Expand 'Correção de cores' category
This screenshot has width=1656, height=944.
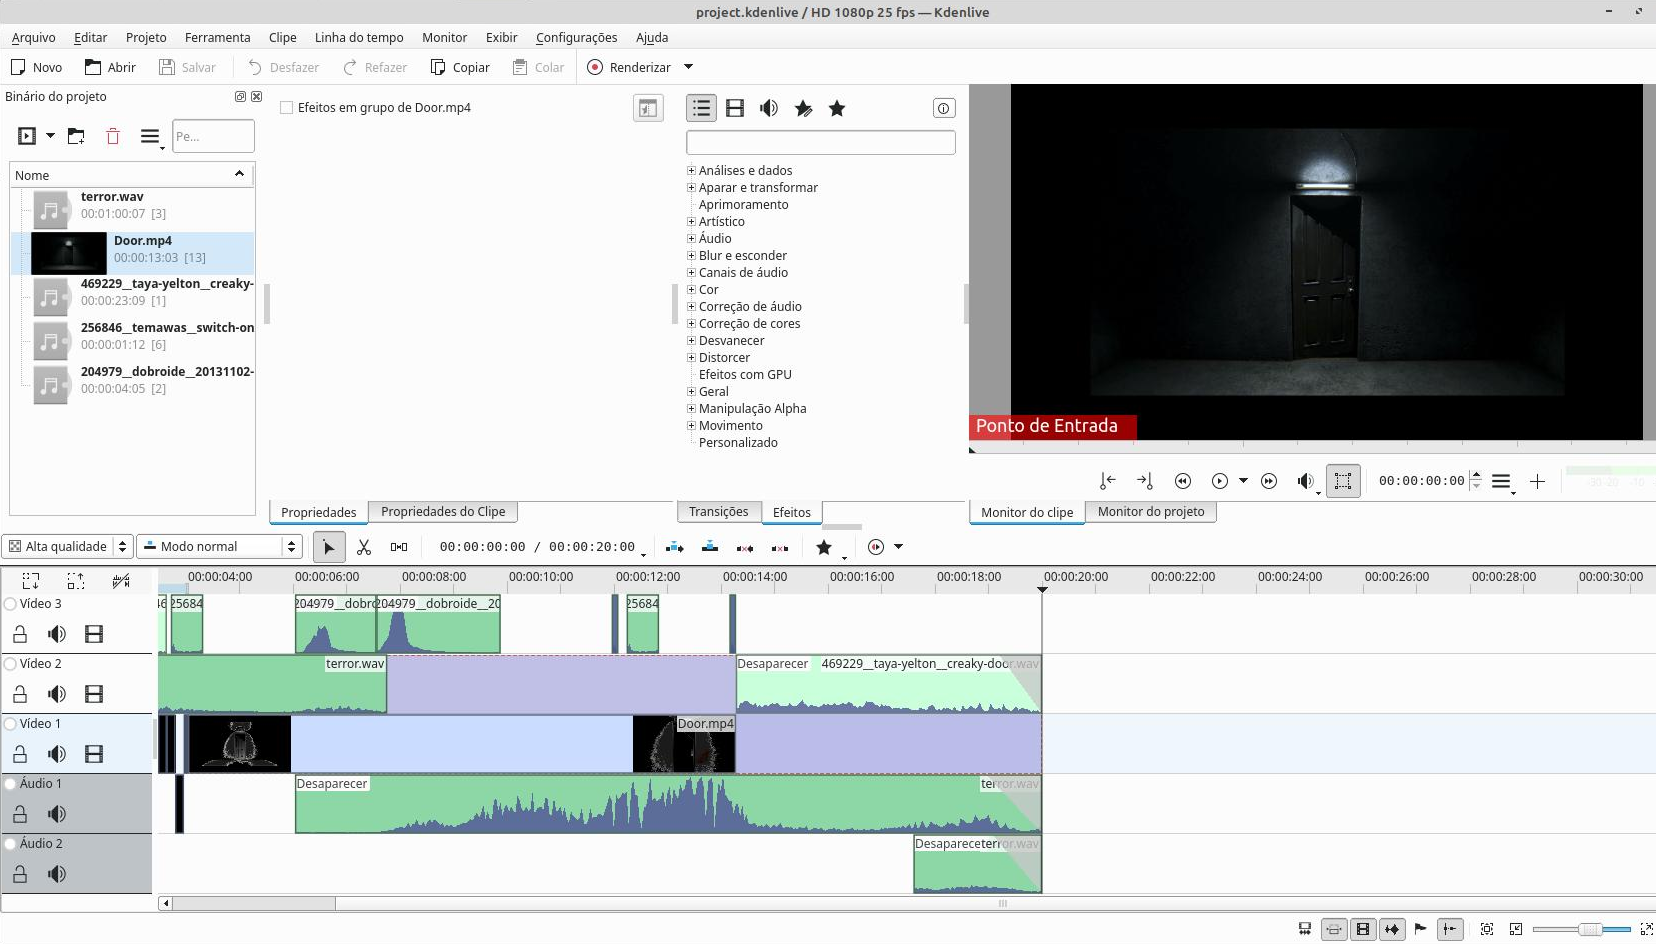click(691, 323)
